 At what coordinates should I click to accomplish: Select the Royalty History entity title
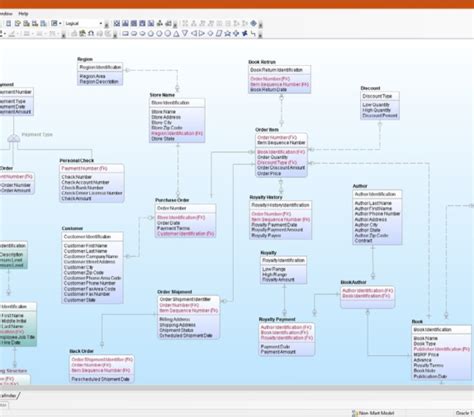(266, 197)
